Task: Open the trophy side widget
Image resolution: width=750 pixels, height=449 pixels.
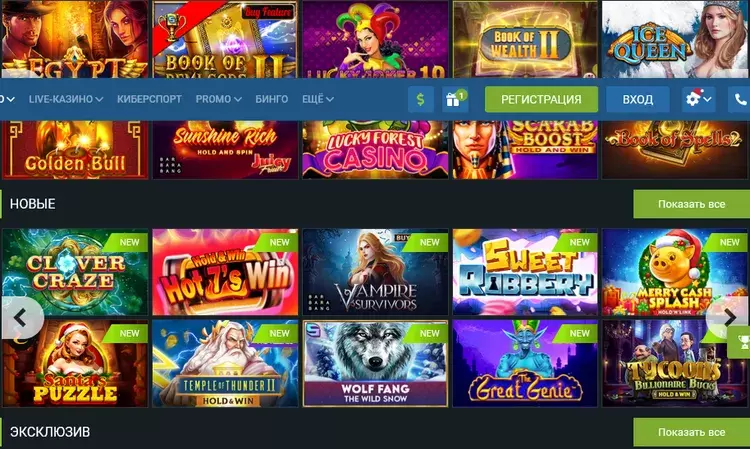Action: point(739,341)
